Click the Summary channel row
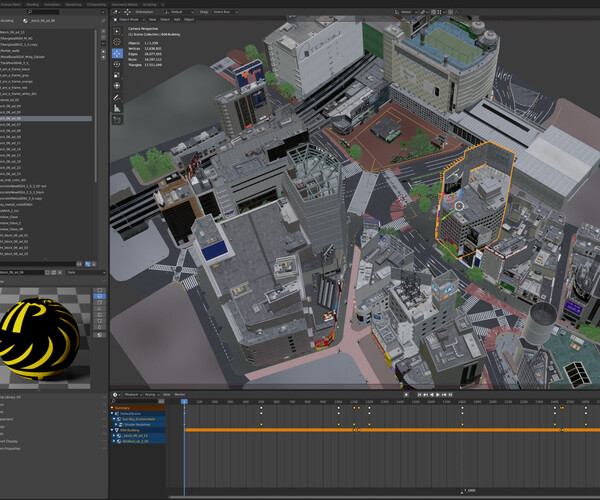Viewport: 600px width, 500px height. point(138,408)
